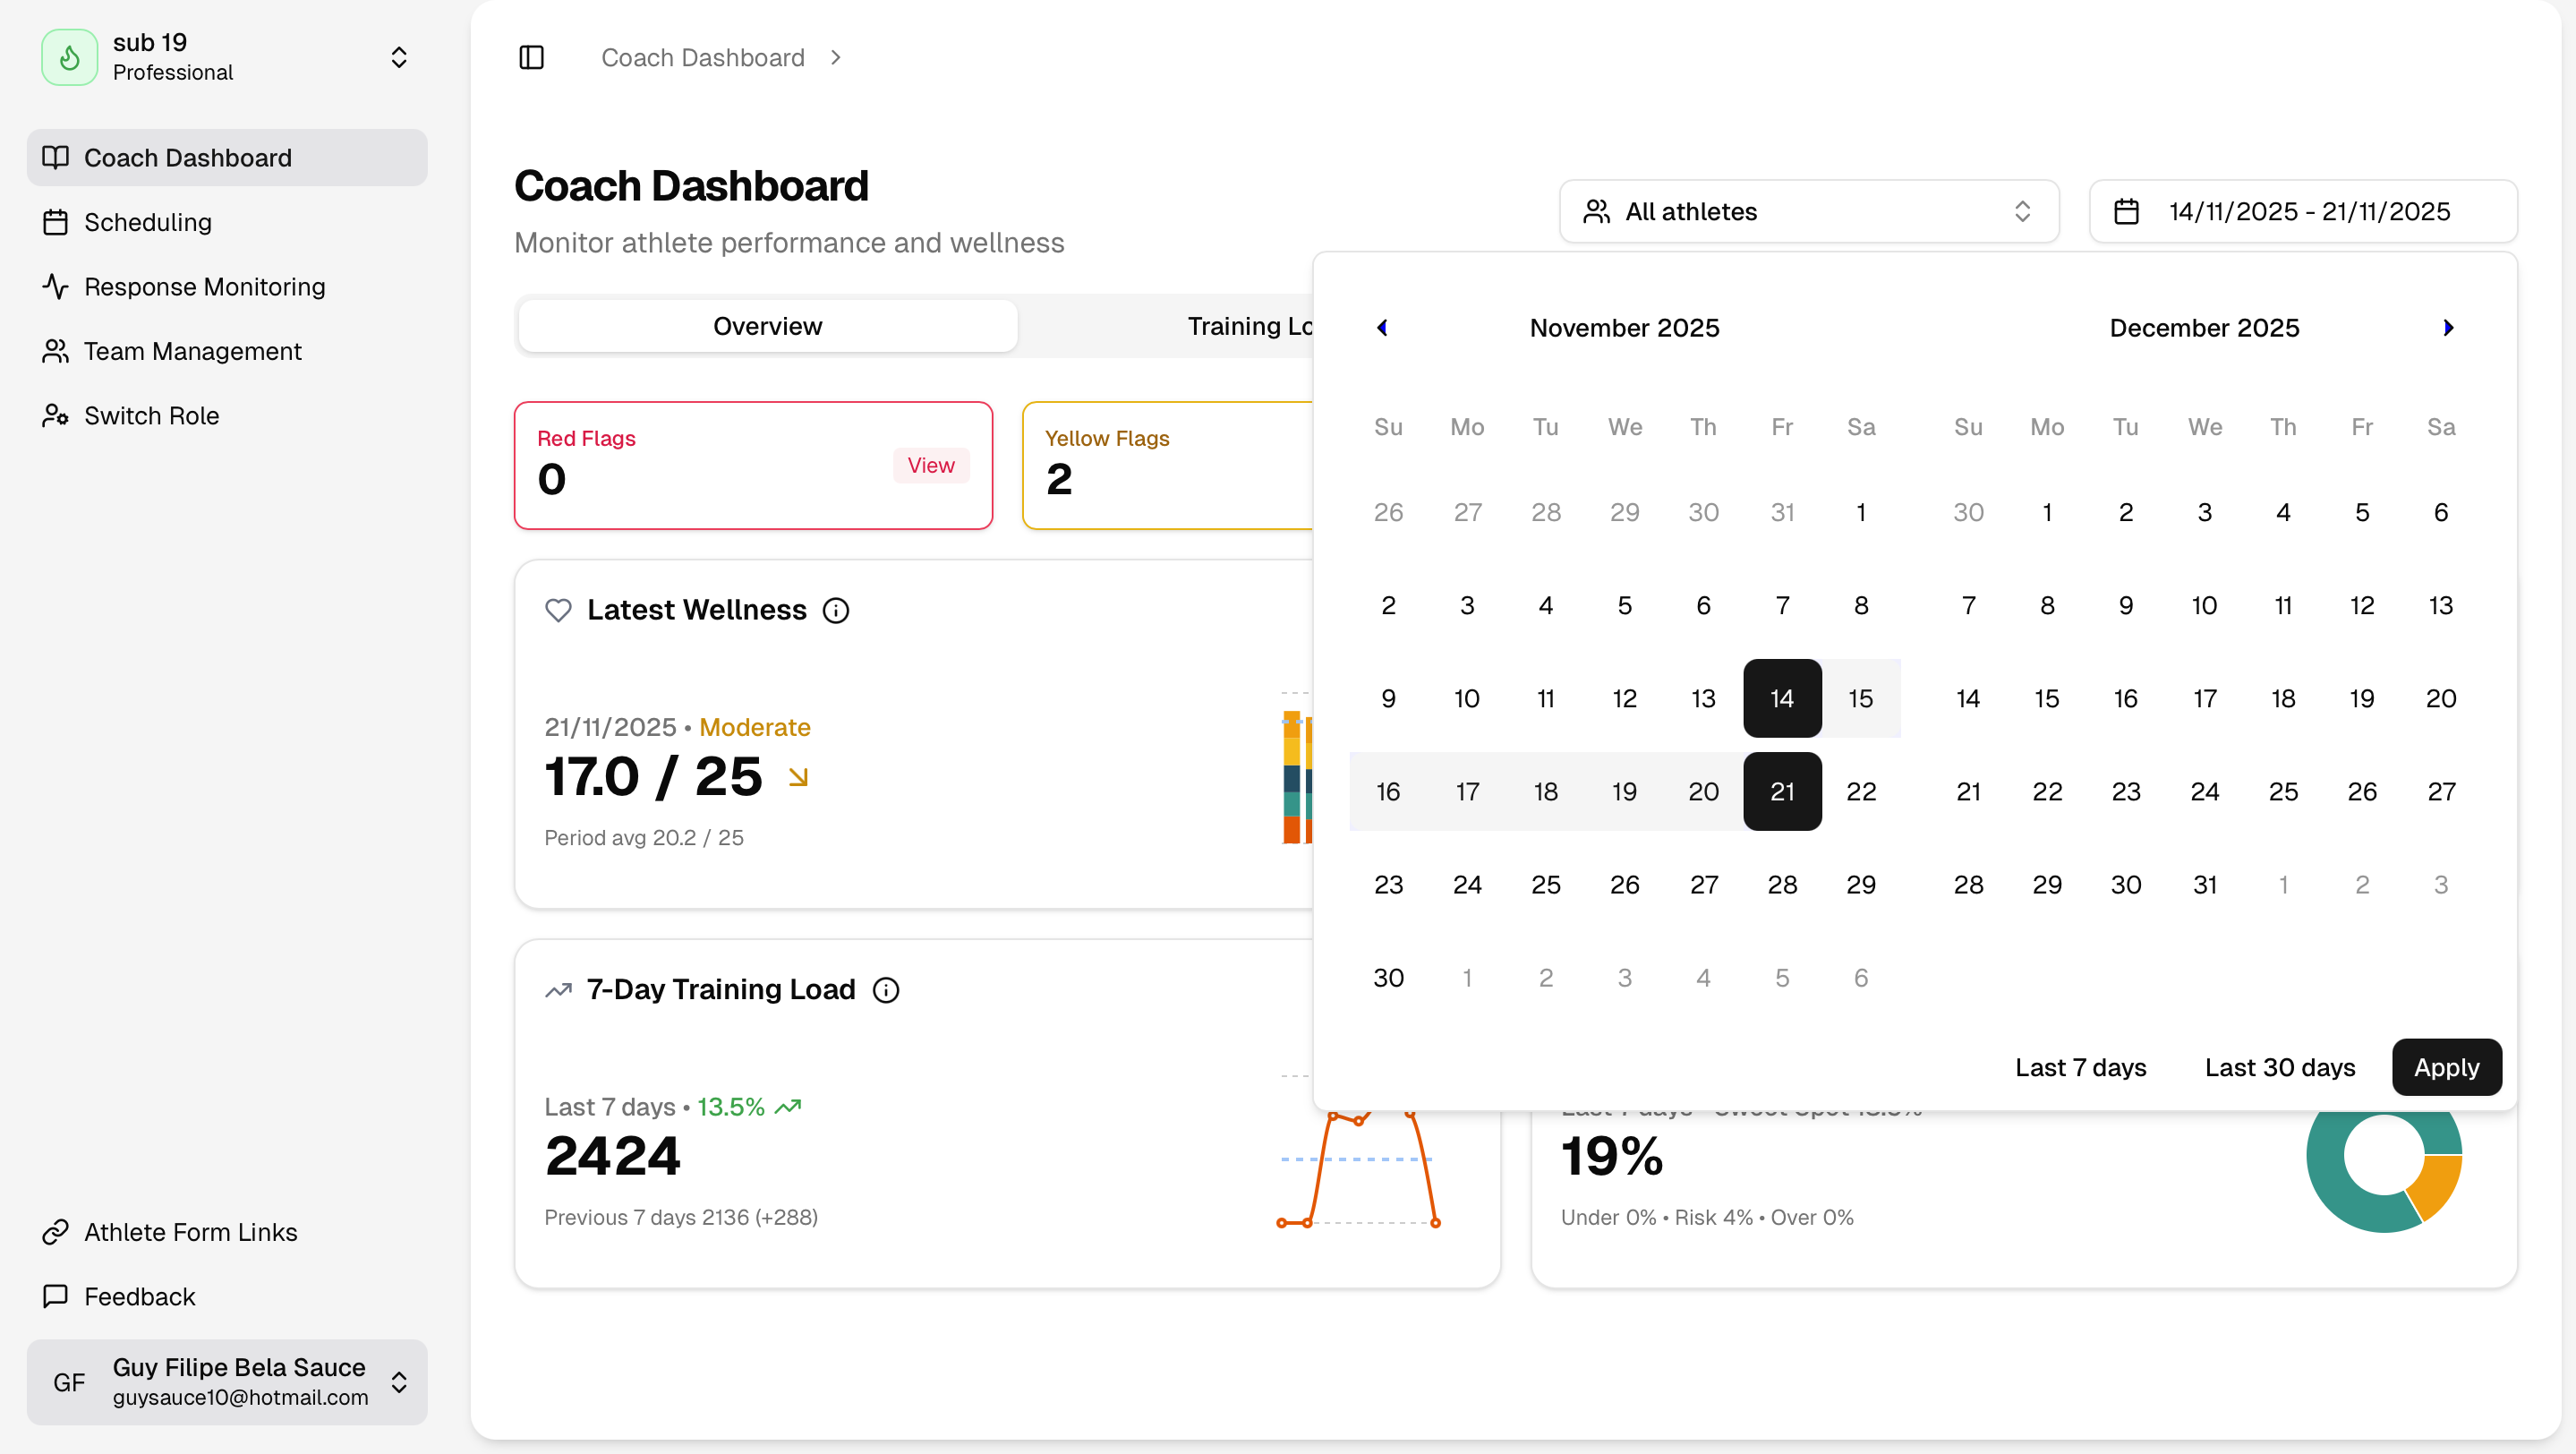
Task: Open Guy Filipe Bela Sauce account menu
Action: (x=227, y=1381)
